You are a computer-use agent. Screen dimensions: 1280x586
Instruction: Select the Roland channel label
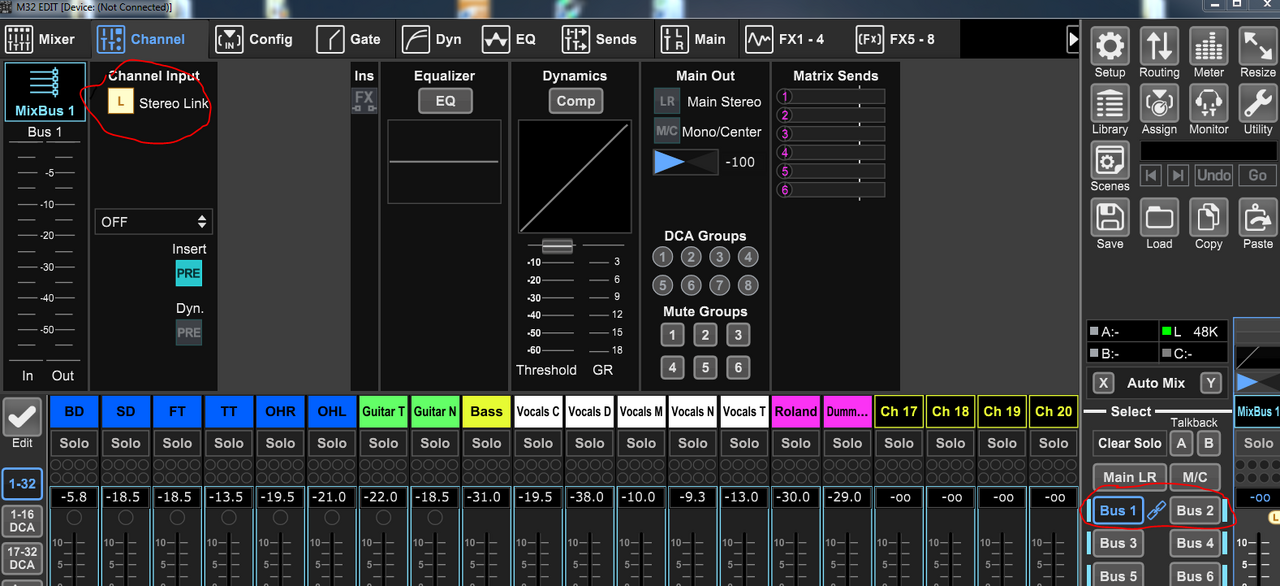(x=796, y=411)
